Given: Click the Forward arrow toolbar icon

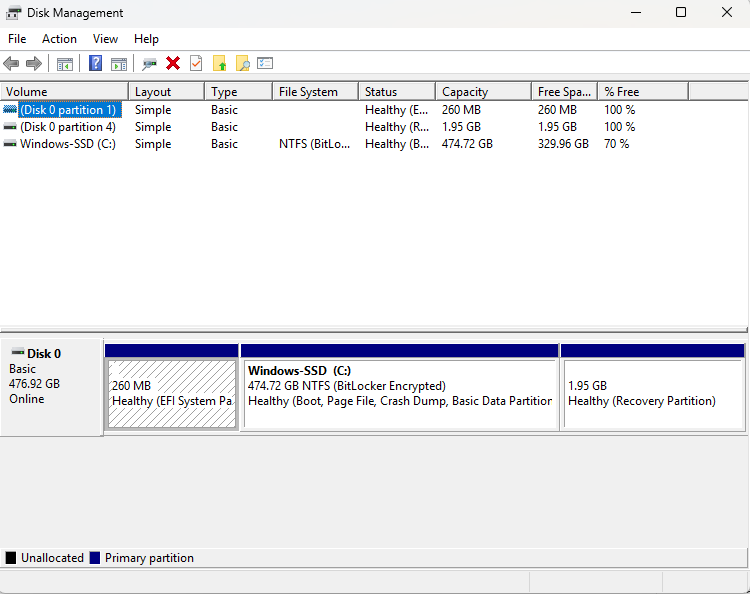Looking at the screenshot, I should coord(34,63).
